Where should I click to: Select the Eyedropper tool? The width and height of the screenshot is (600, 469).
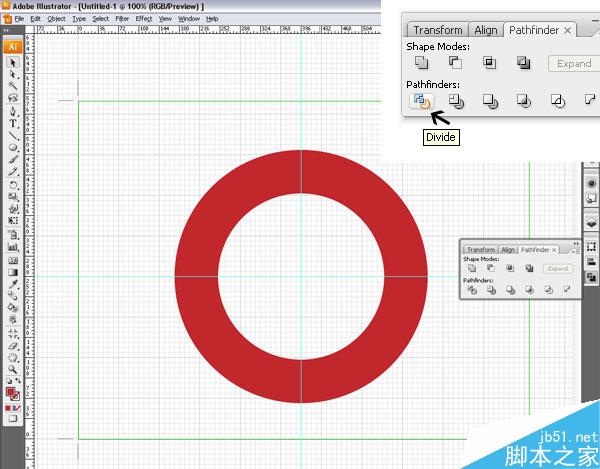[x=13, y=284]
